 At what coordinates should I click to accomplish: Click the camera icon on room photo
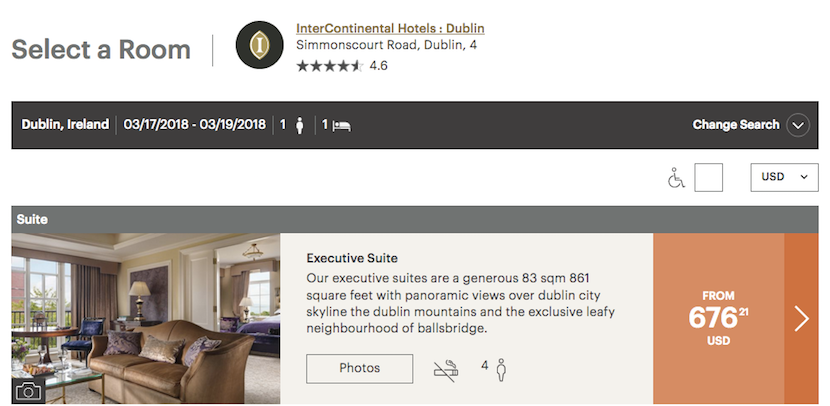[28, 390]
